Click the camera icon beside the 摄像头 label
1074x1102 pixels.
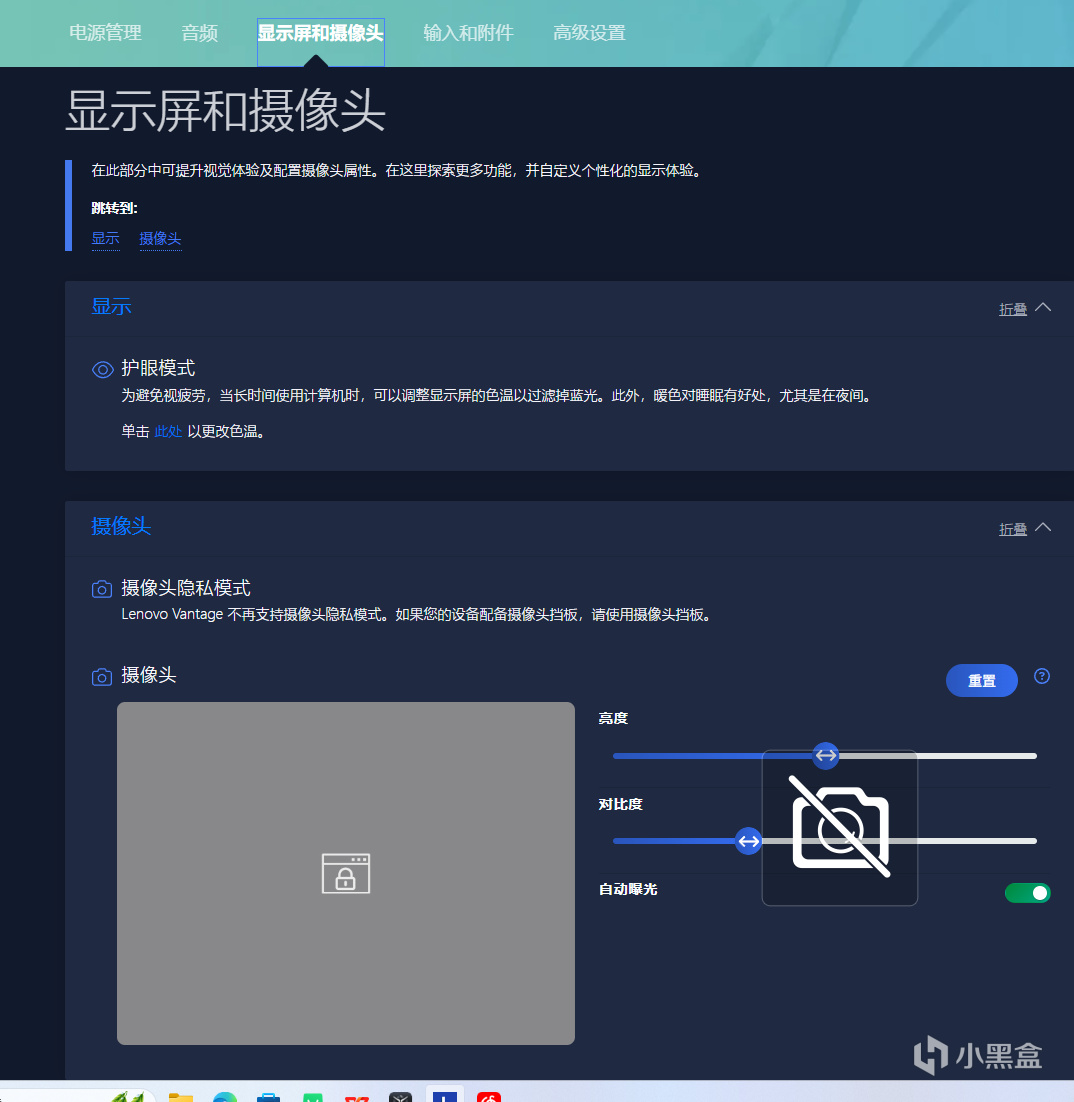tap(102, 677)
